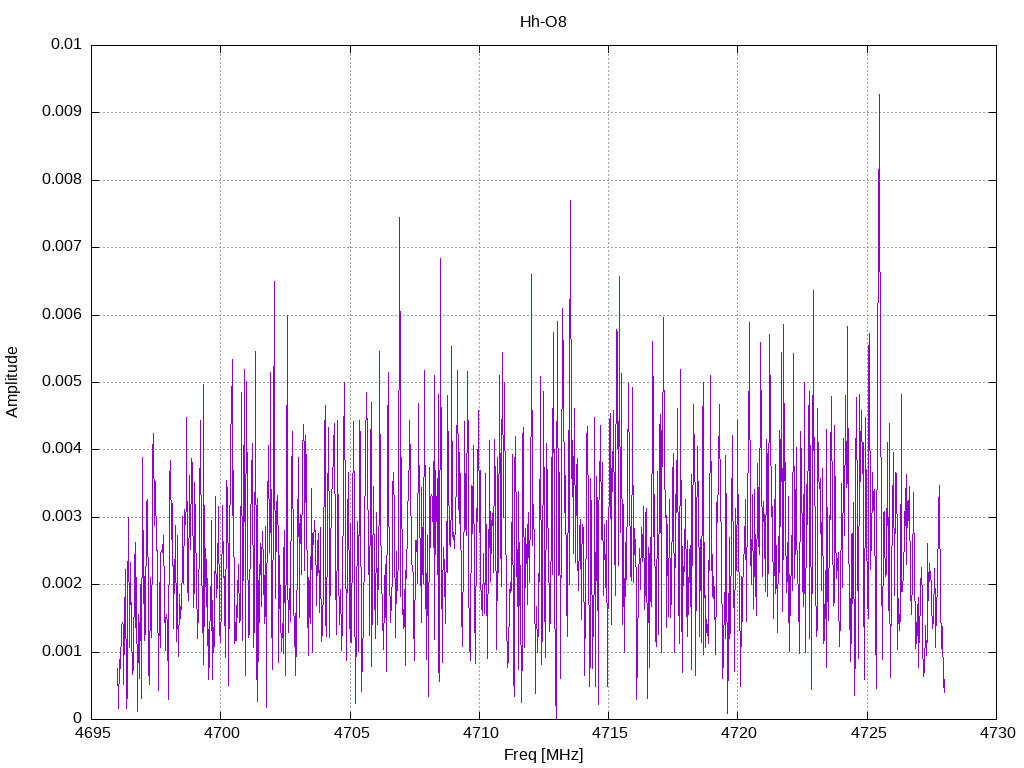Click the 0.004 y-axis tick label
This screenshot has height=768, width=1024.
(x=62, y=449)
